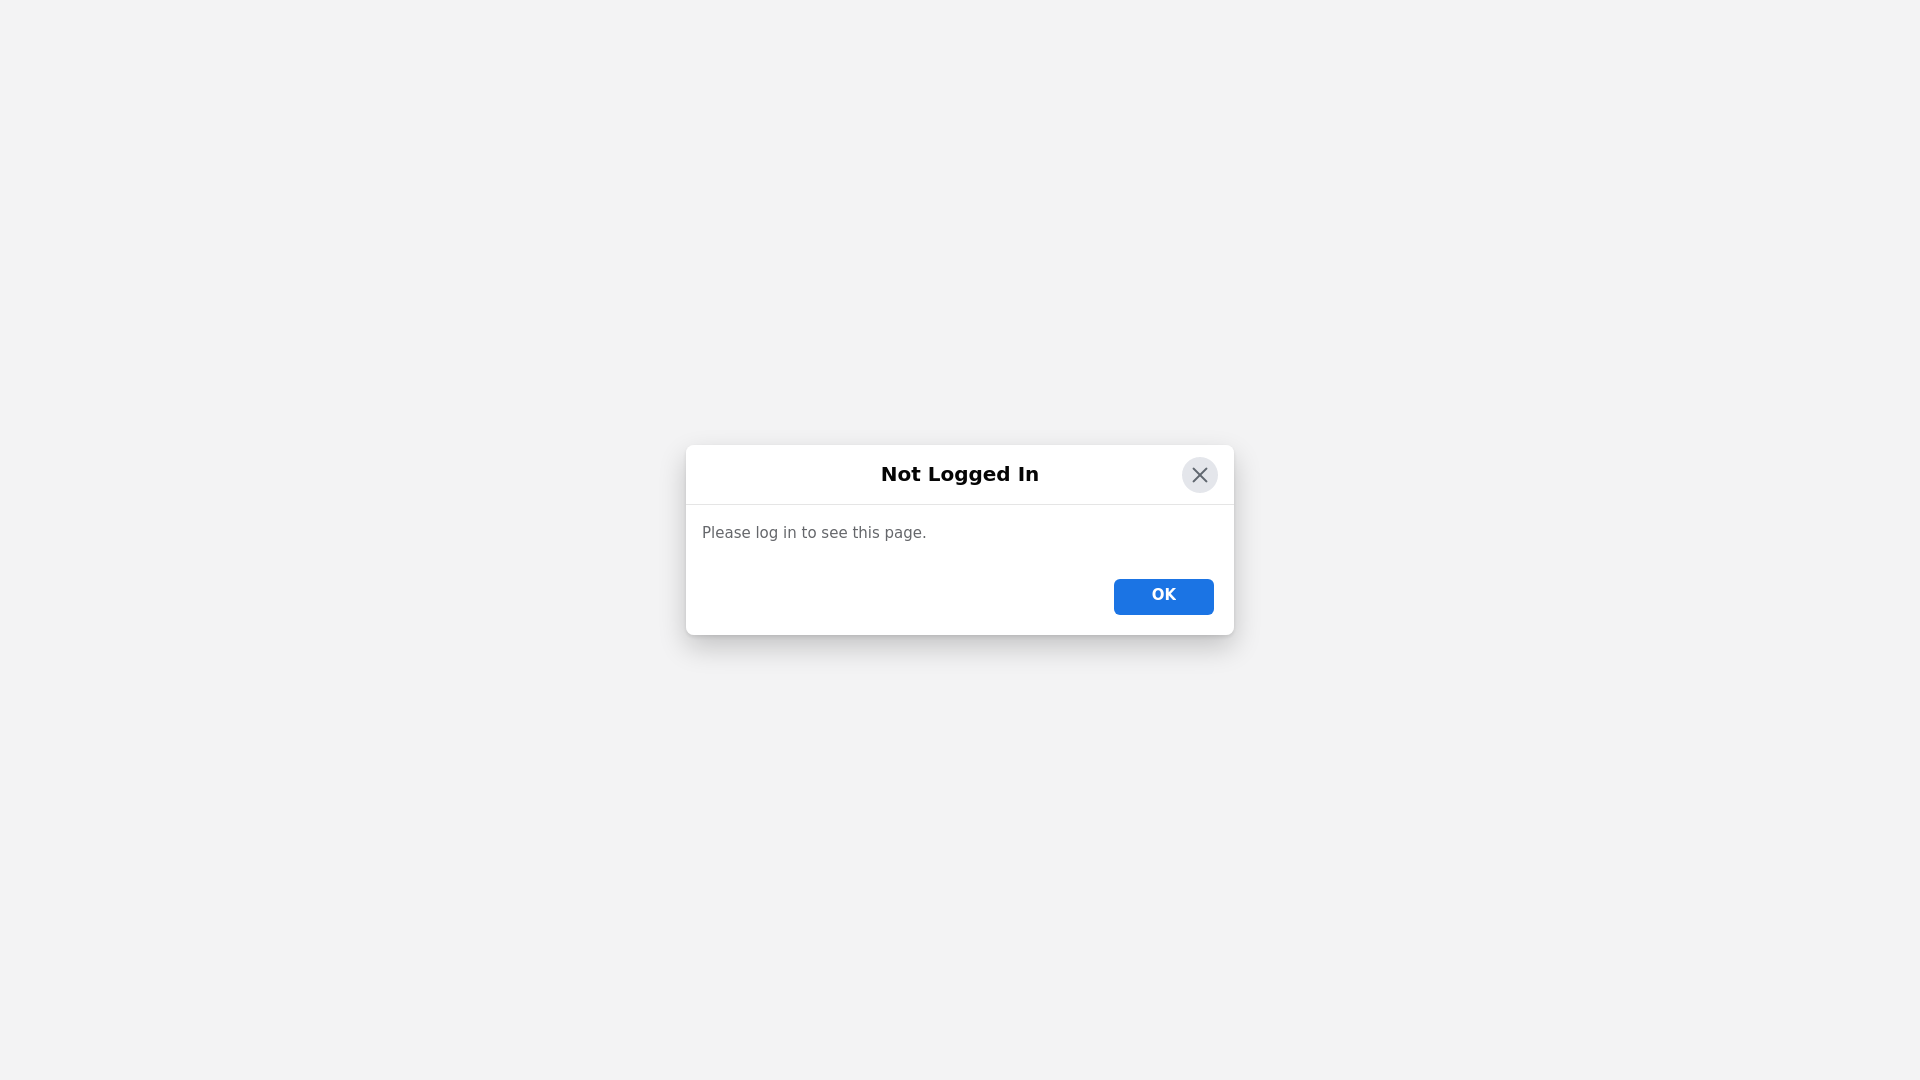Screen dimensions: 1920x1080
Task: Click the words 'log in' in the message
Action: coord(776,534)
